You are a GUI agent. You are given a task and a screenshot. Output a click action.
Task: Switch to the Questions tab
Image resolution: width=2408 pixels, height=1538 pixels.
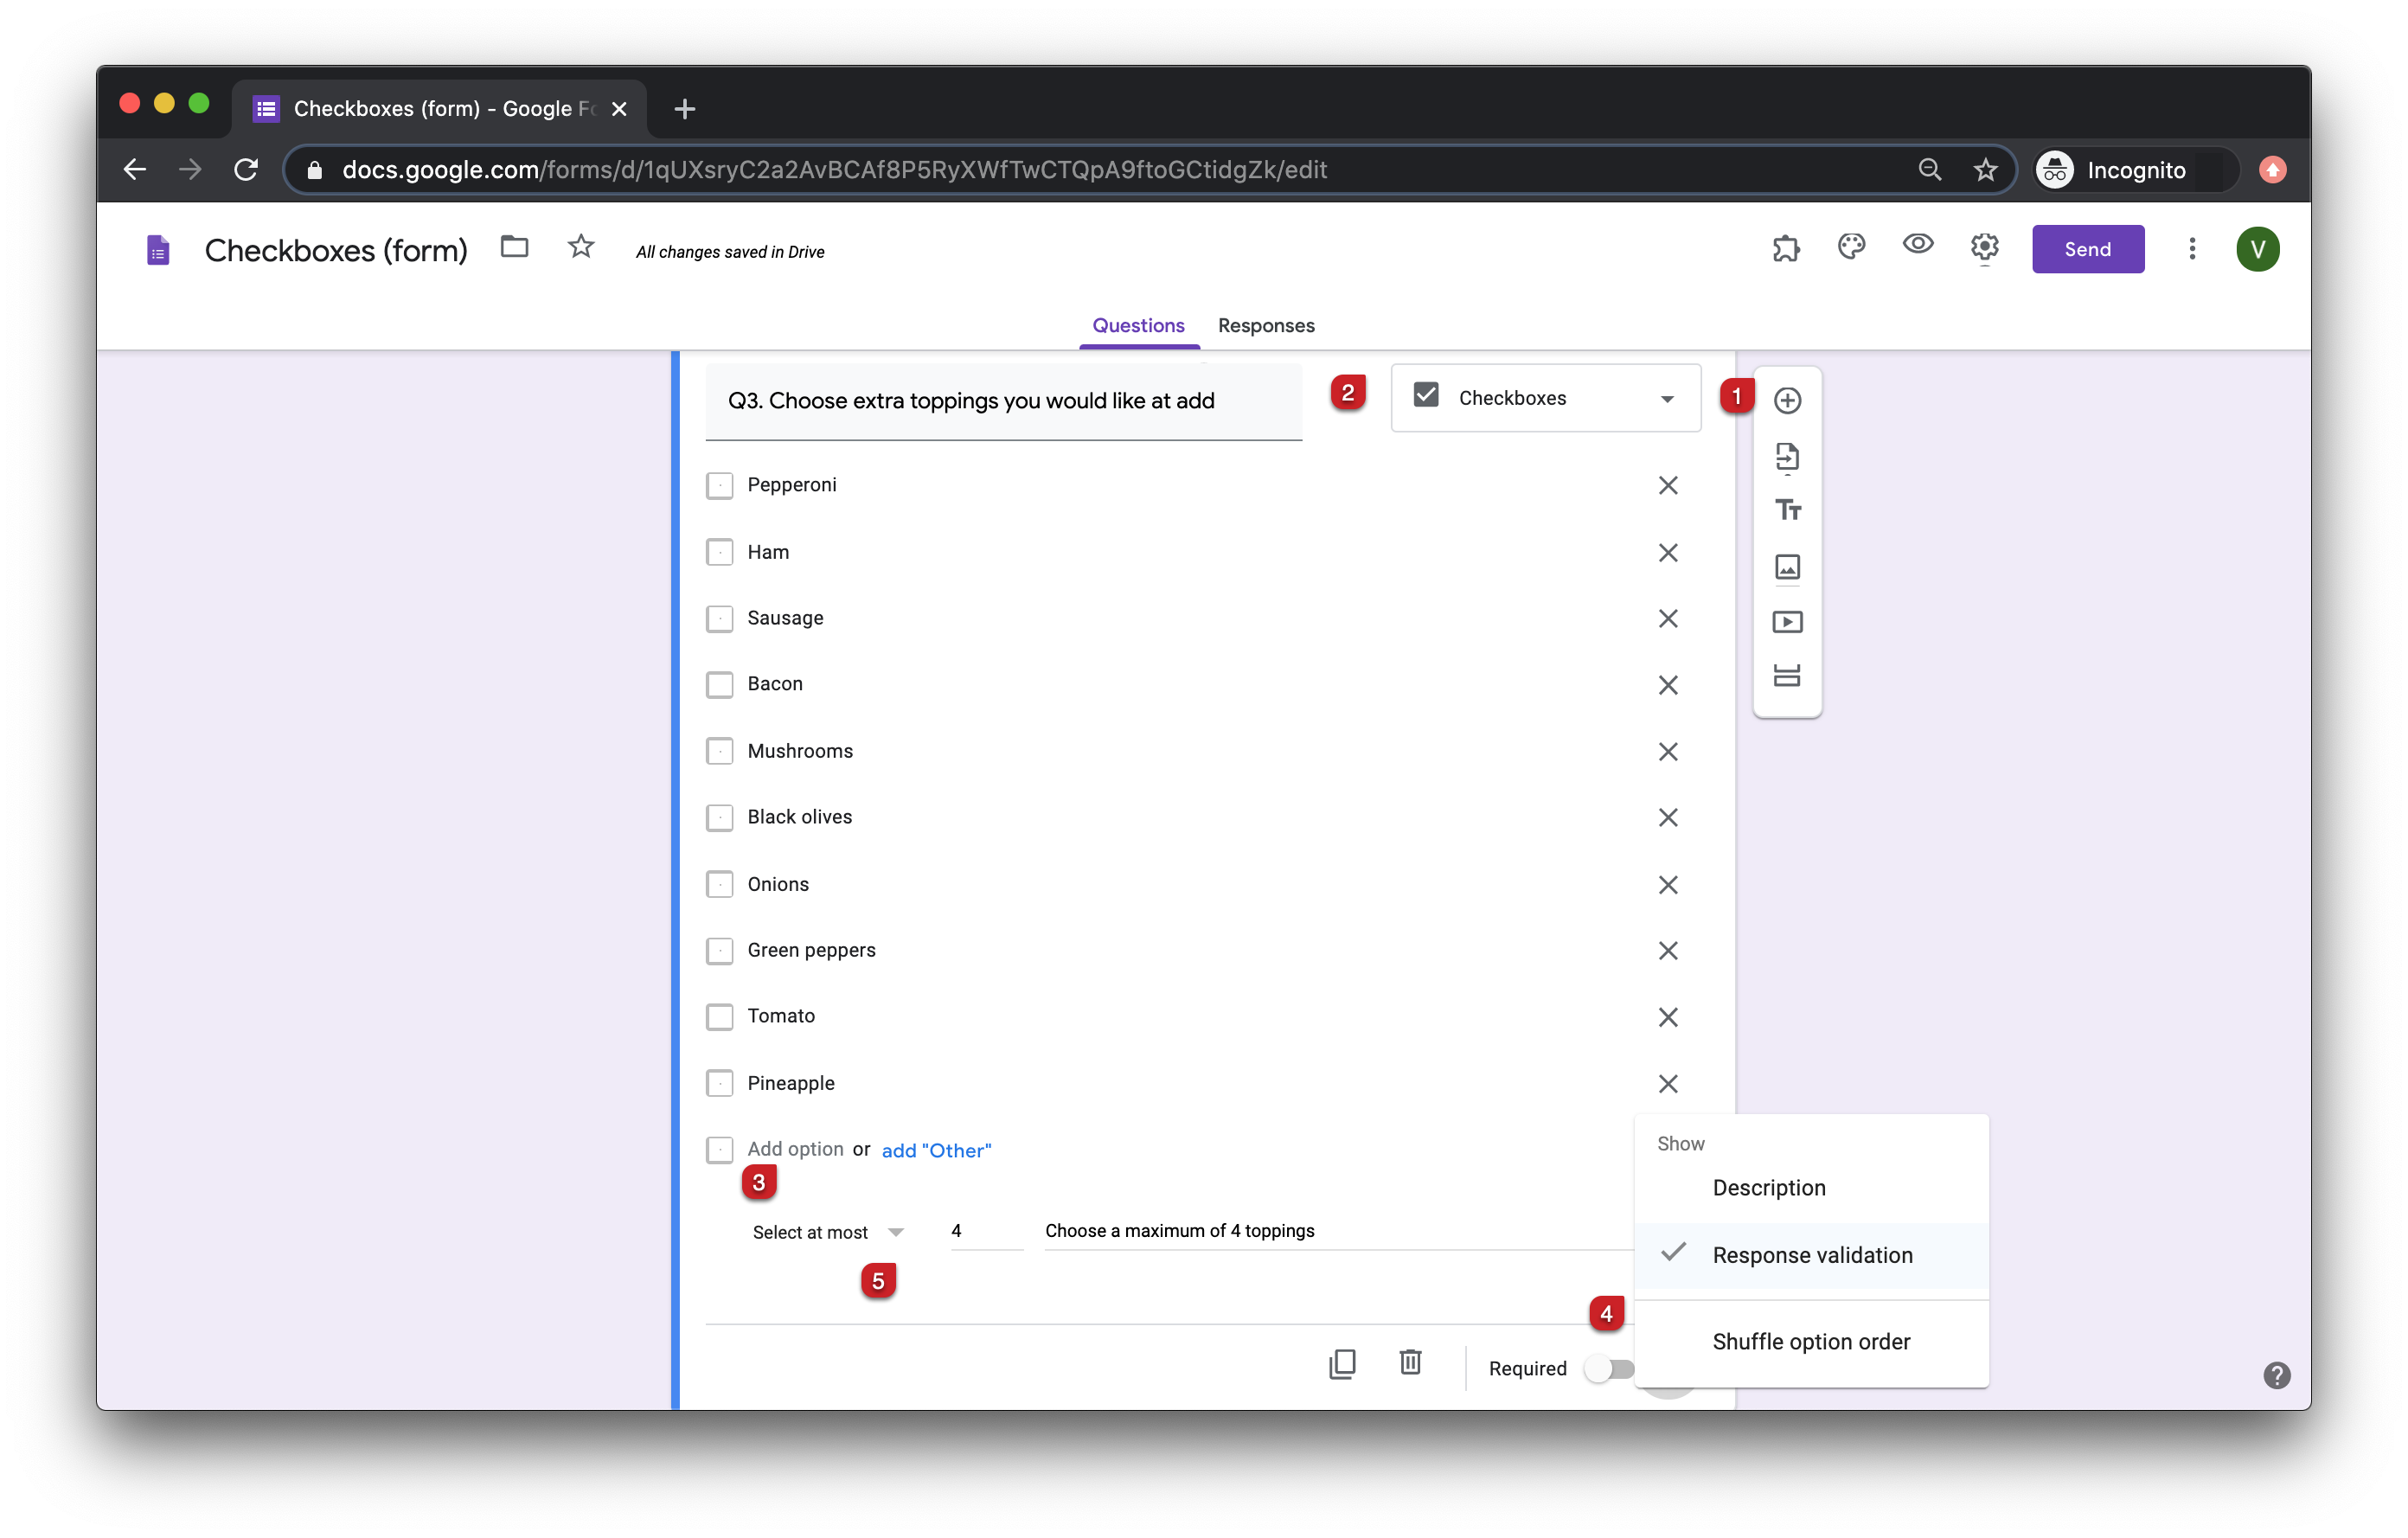coord(1137,324)
